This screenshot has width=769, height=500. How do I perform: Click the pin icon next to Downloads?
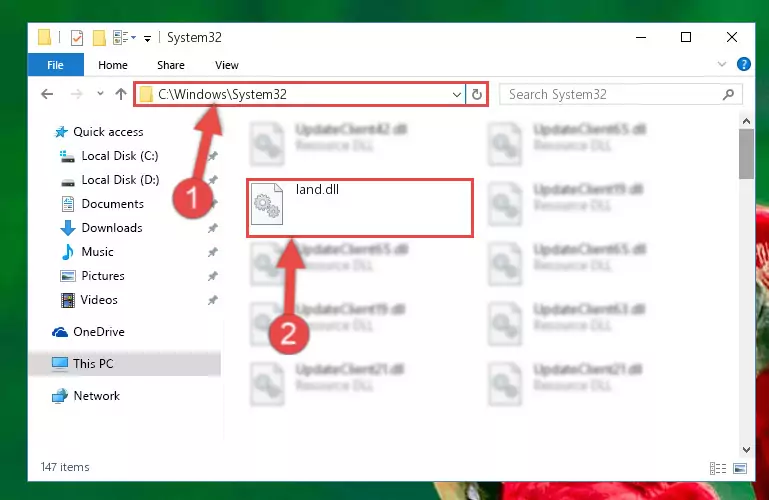[x=212, y=228]
